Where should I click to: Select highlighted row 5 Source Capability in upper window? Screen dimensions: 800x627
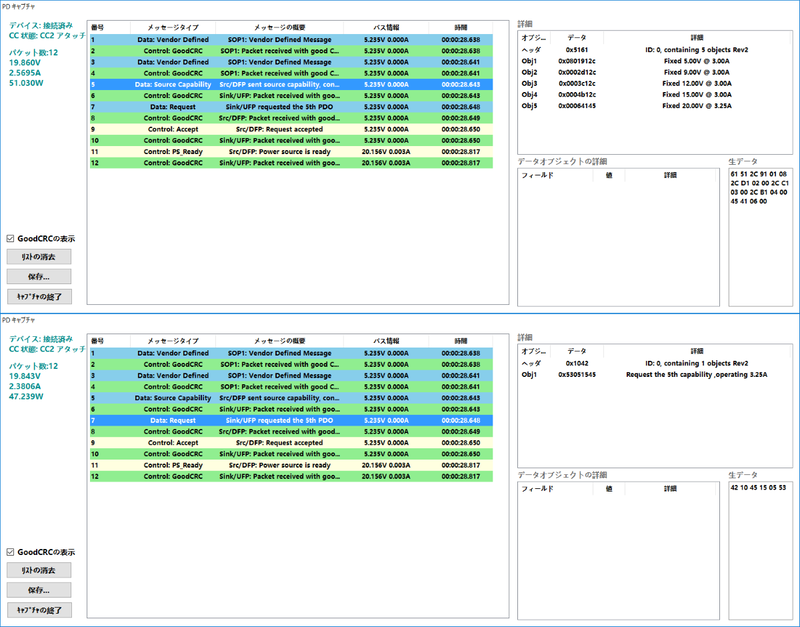[x=291, y=85]
